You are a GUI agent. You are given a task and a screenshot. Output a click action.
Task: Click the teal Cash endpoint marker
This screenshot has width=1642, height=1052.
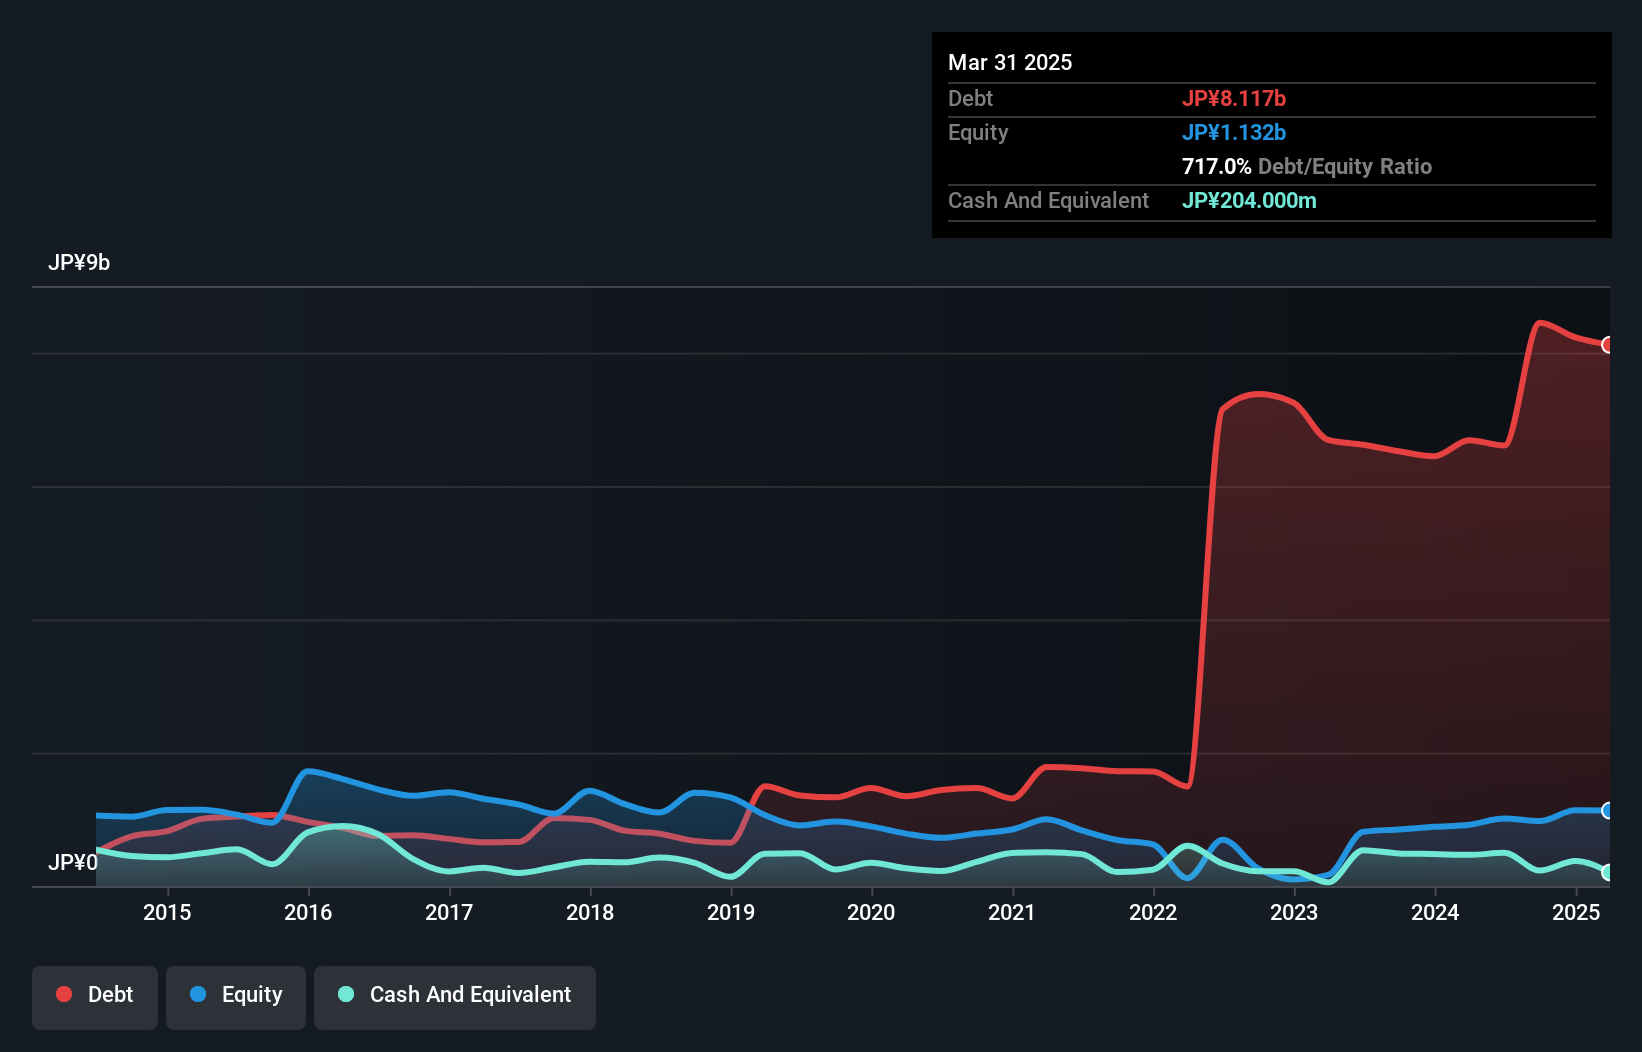1608,873
